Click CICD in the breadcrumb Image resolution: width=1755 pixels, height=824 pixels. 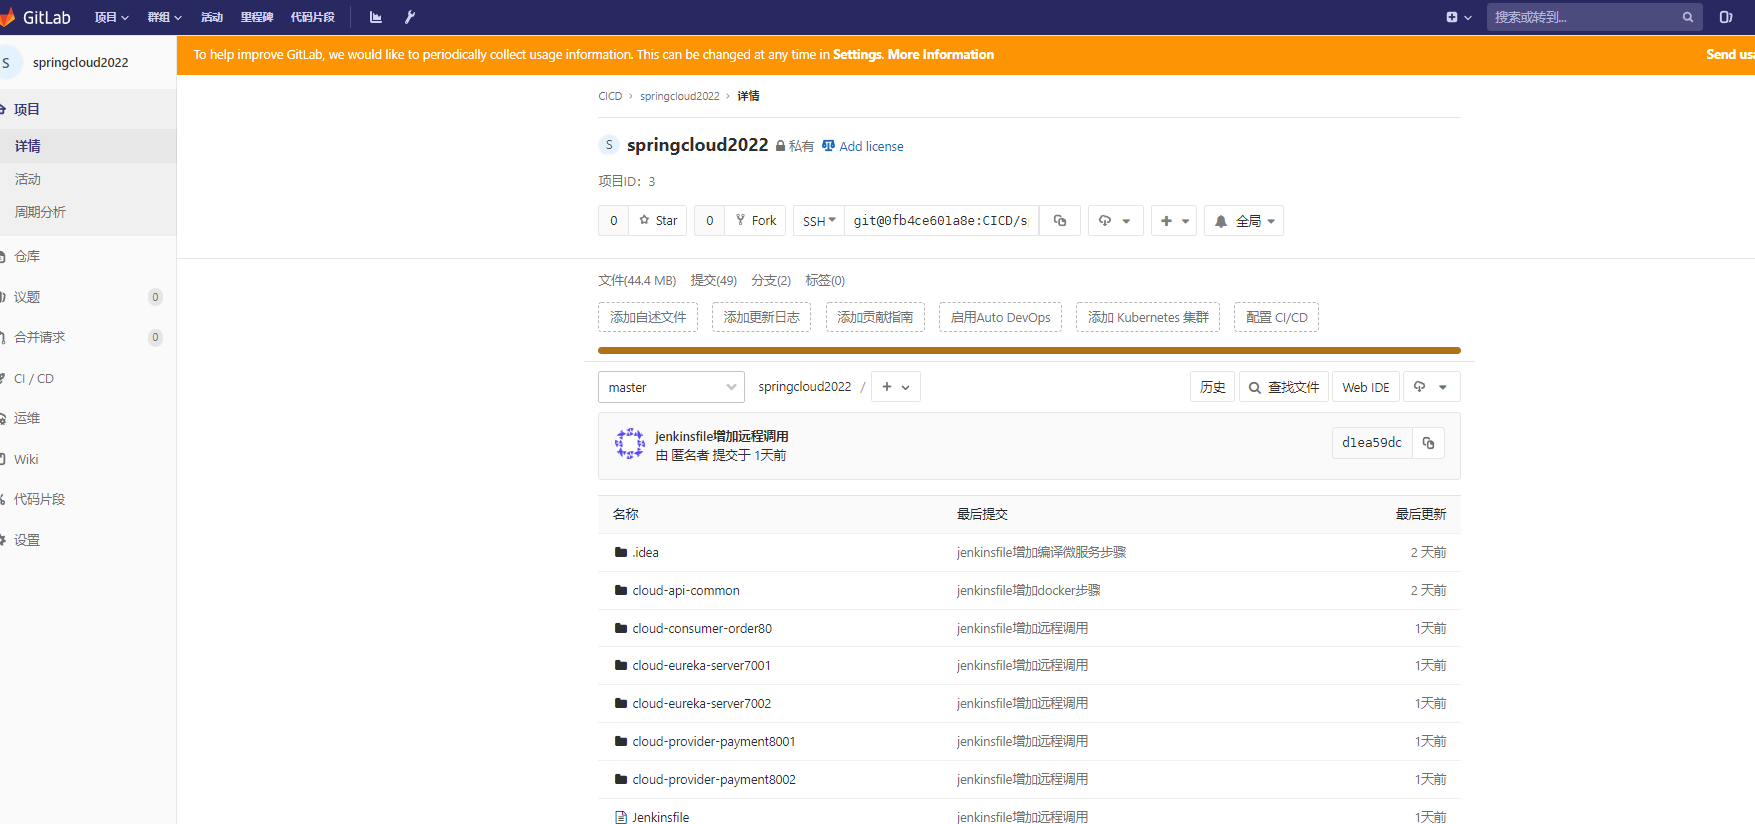coord(610,96)
